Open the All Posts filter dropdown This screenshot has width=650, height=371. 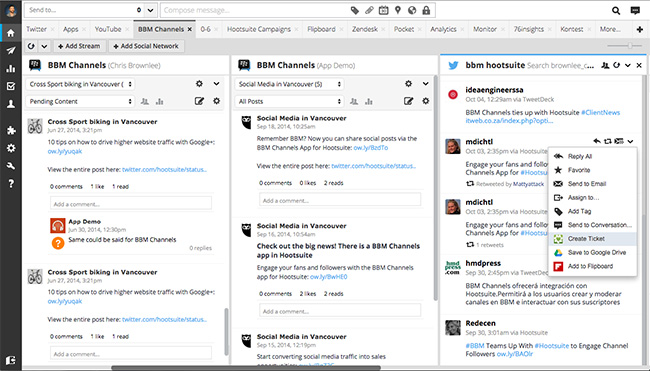click(x=289, y=101)
